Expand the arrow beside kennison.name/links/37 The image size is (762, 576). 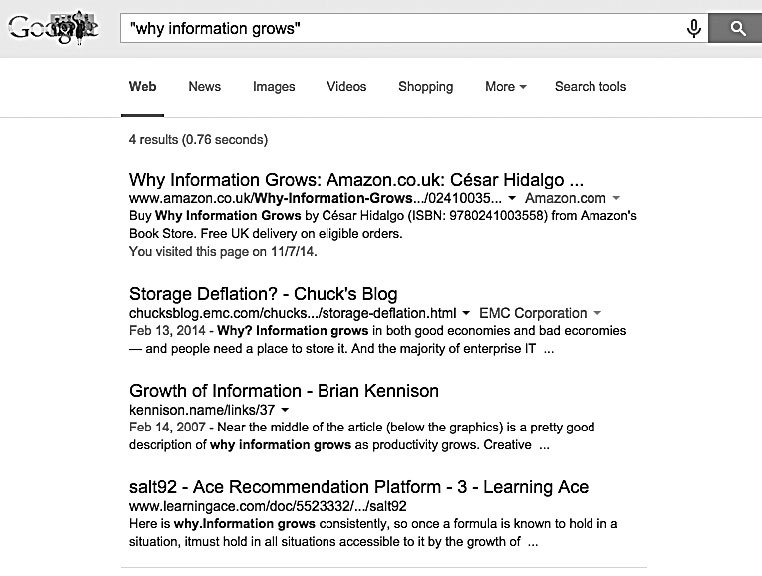[x=285, y=410]
